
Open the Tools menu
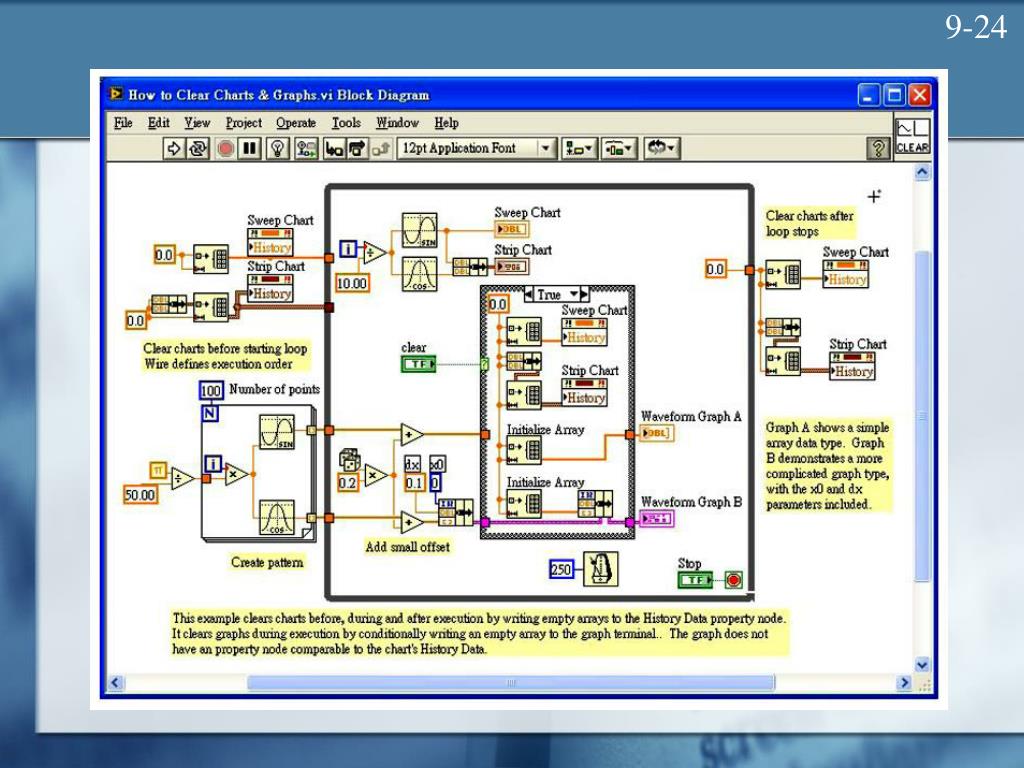pos(346,123)
